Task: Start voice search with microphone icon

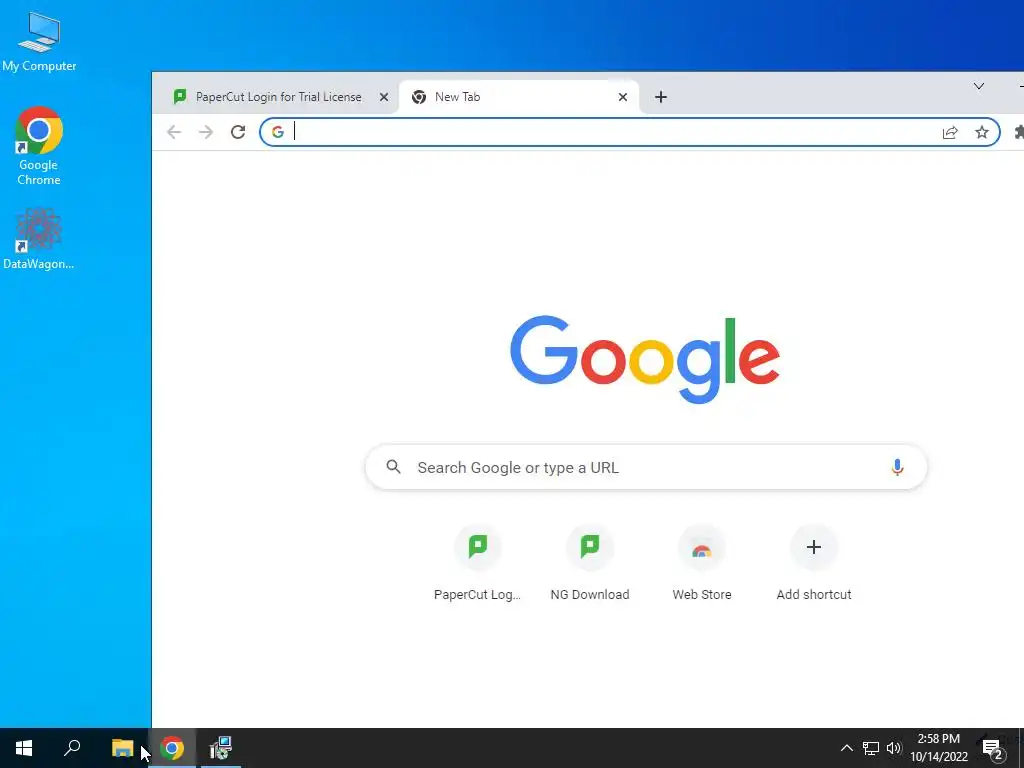Action: (897, 467)
